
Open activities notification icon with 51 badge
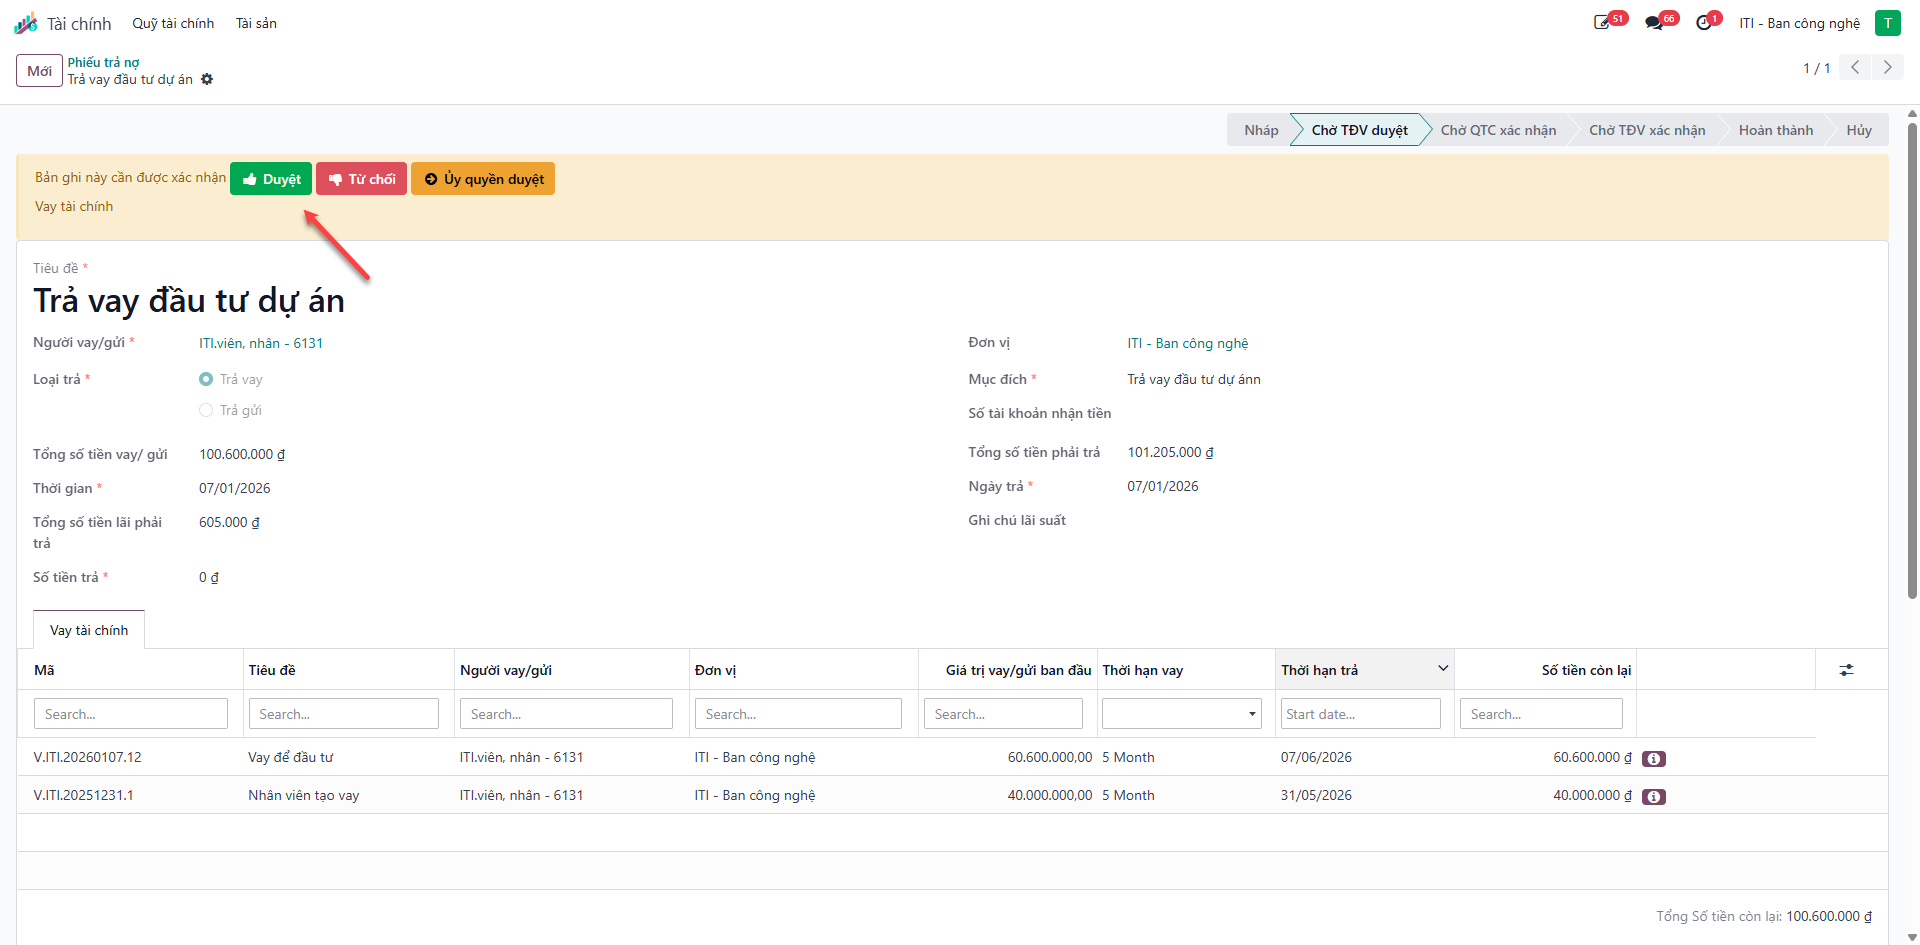click(x=1603, y=23)
